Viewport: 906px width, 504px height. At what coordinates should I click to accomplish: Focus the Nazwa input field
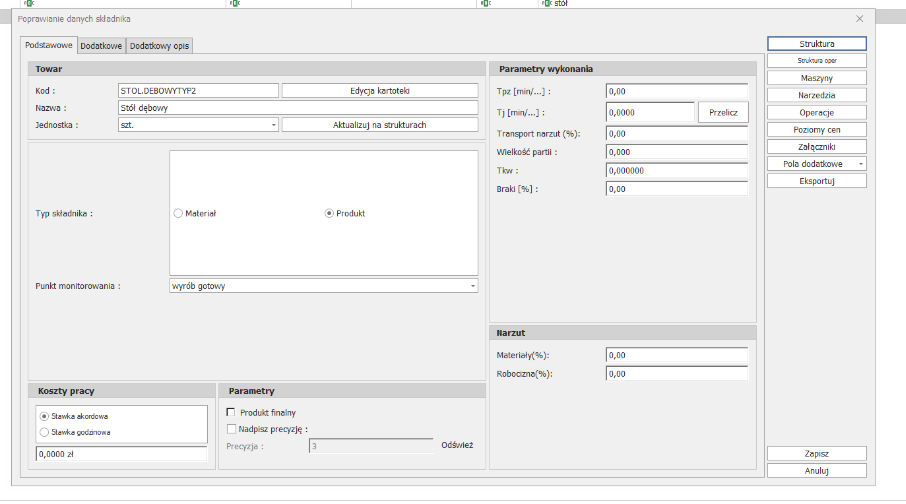[297, 108]
